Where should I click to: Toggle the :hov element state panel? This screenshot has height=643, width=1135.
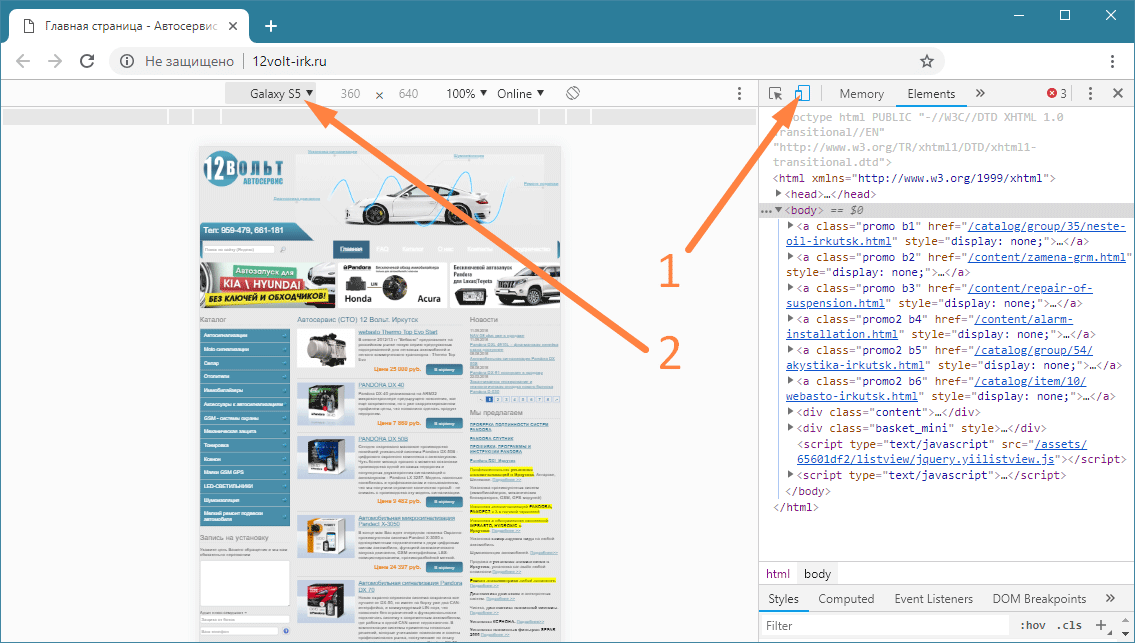coord(1032,626)
